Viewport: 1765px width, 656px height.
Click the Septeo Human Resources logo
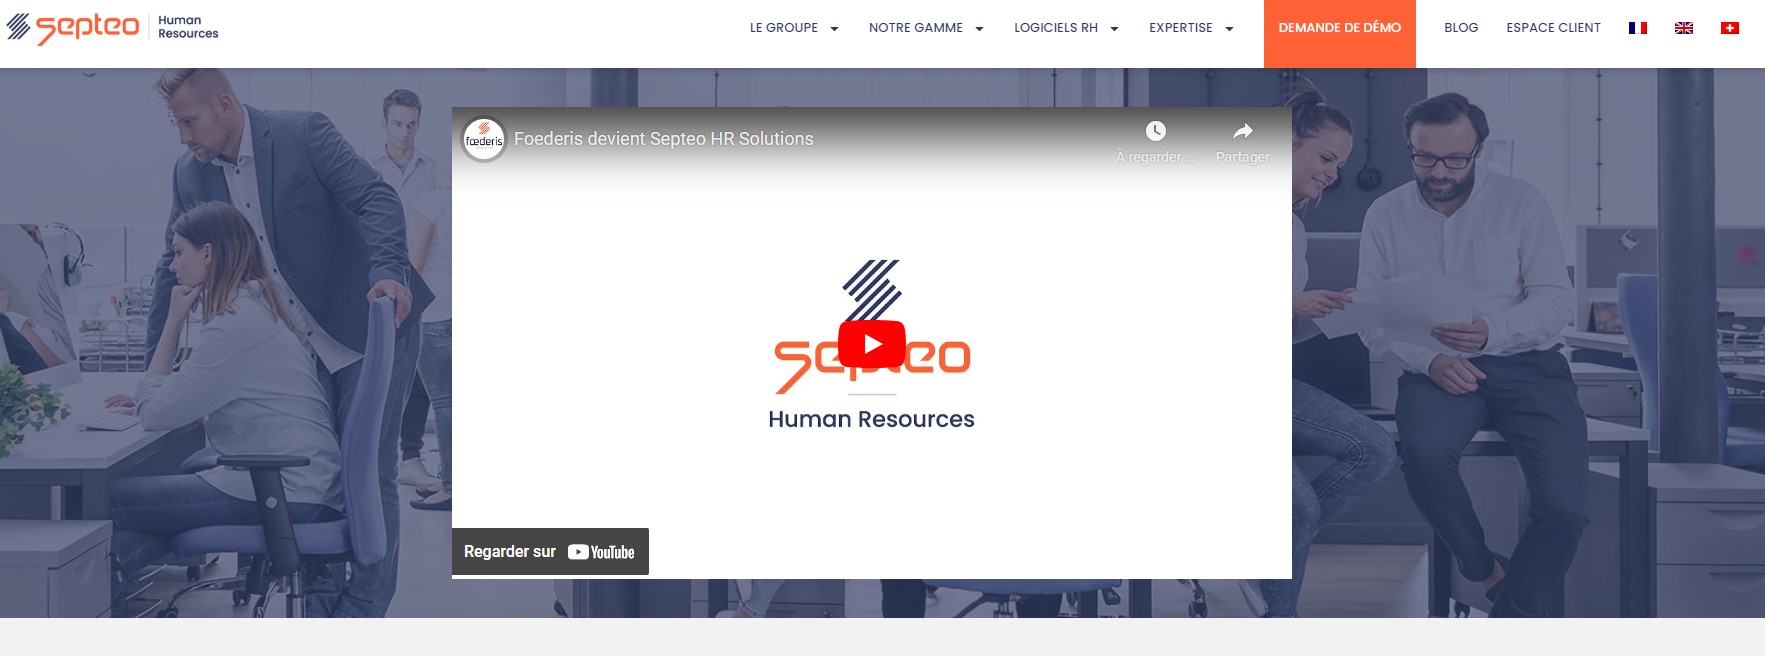(112, 27)
